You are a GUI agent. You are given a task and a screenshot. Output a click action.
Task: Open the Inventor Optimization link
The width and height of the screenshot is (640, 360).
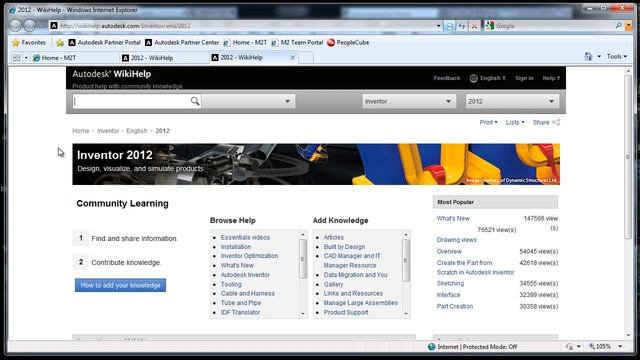coord(249,256)
